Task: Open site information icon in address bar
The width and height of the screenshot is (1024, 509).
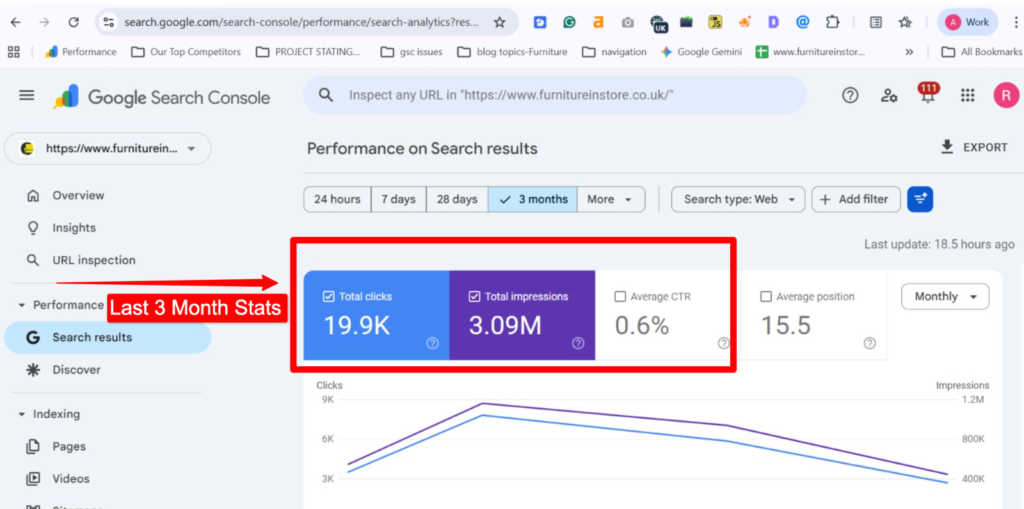Action: [x=109, y=22]
